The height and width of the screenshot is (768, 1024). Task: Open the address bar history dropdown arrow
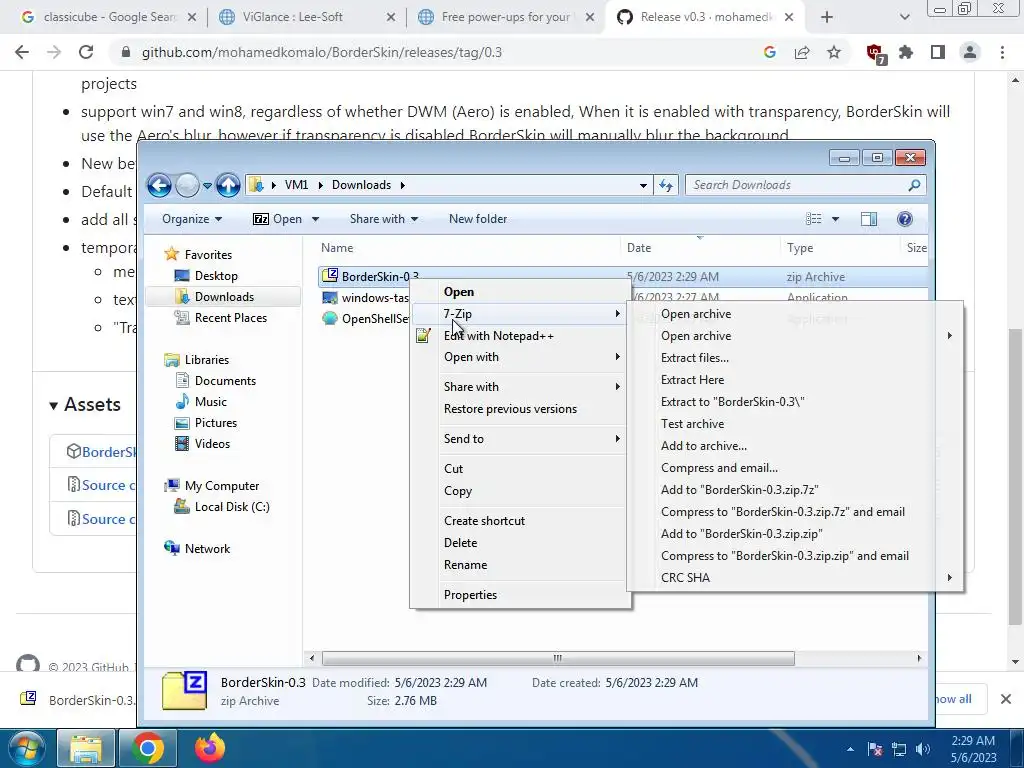pyautogui.click(x=643, y=185)
